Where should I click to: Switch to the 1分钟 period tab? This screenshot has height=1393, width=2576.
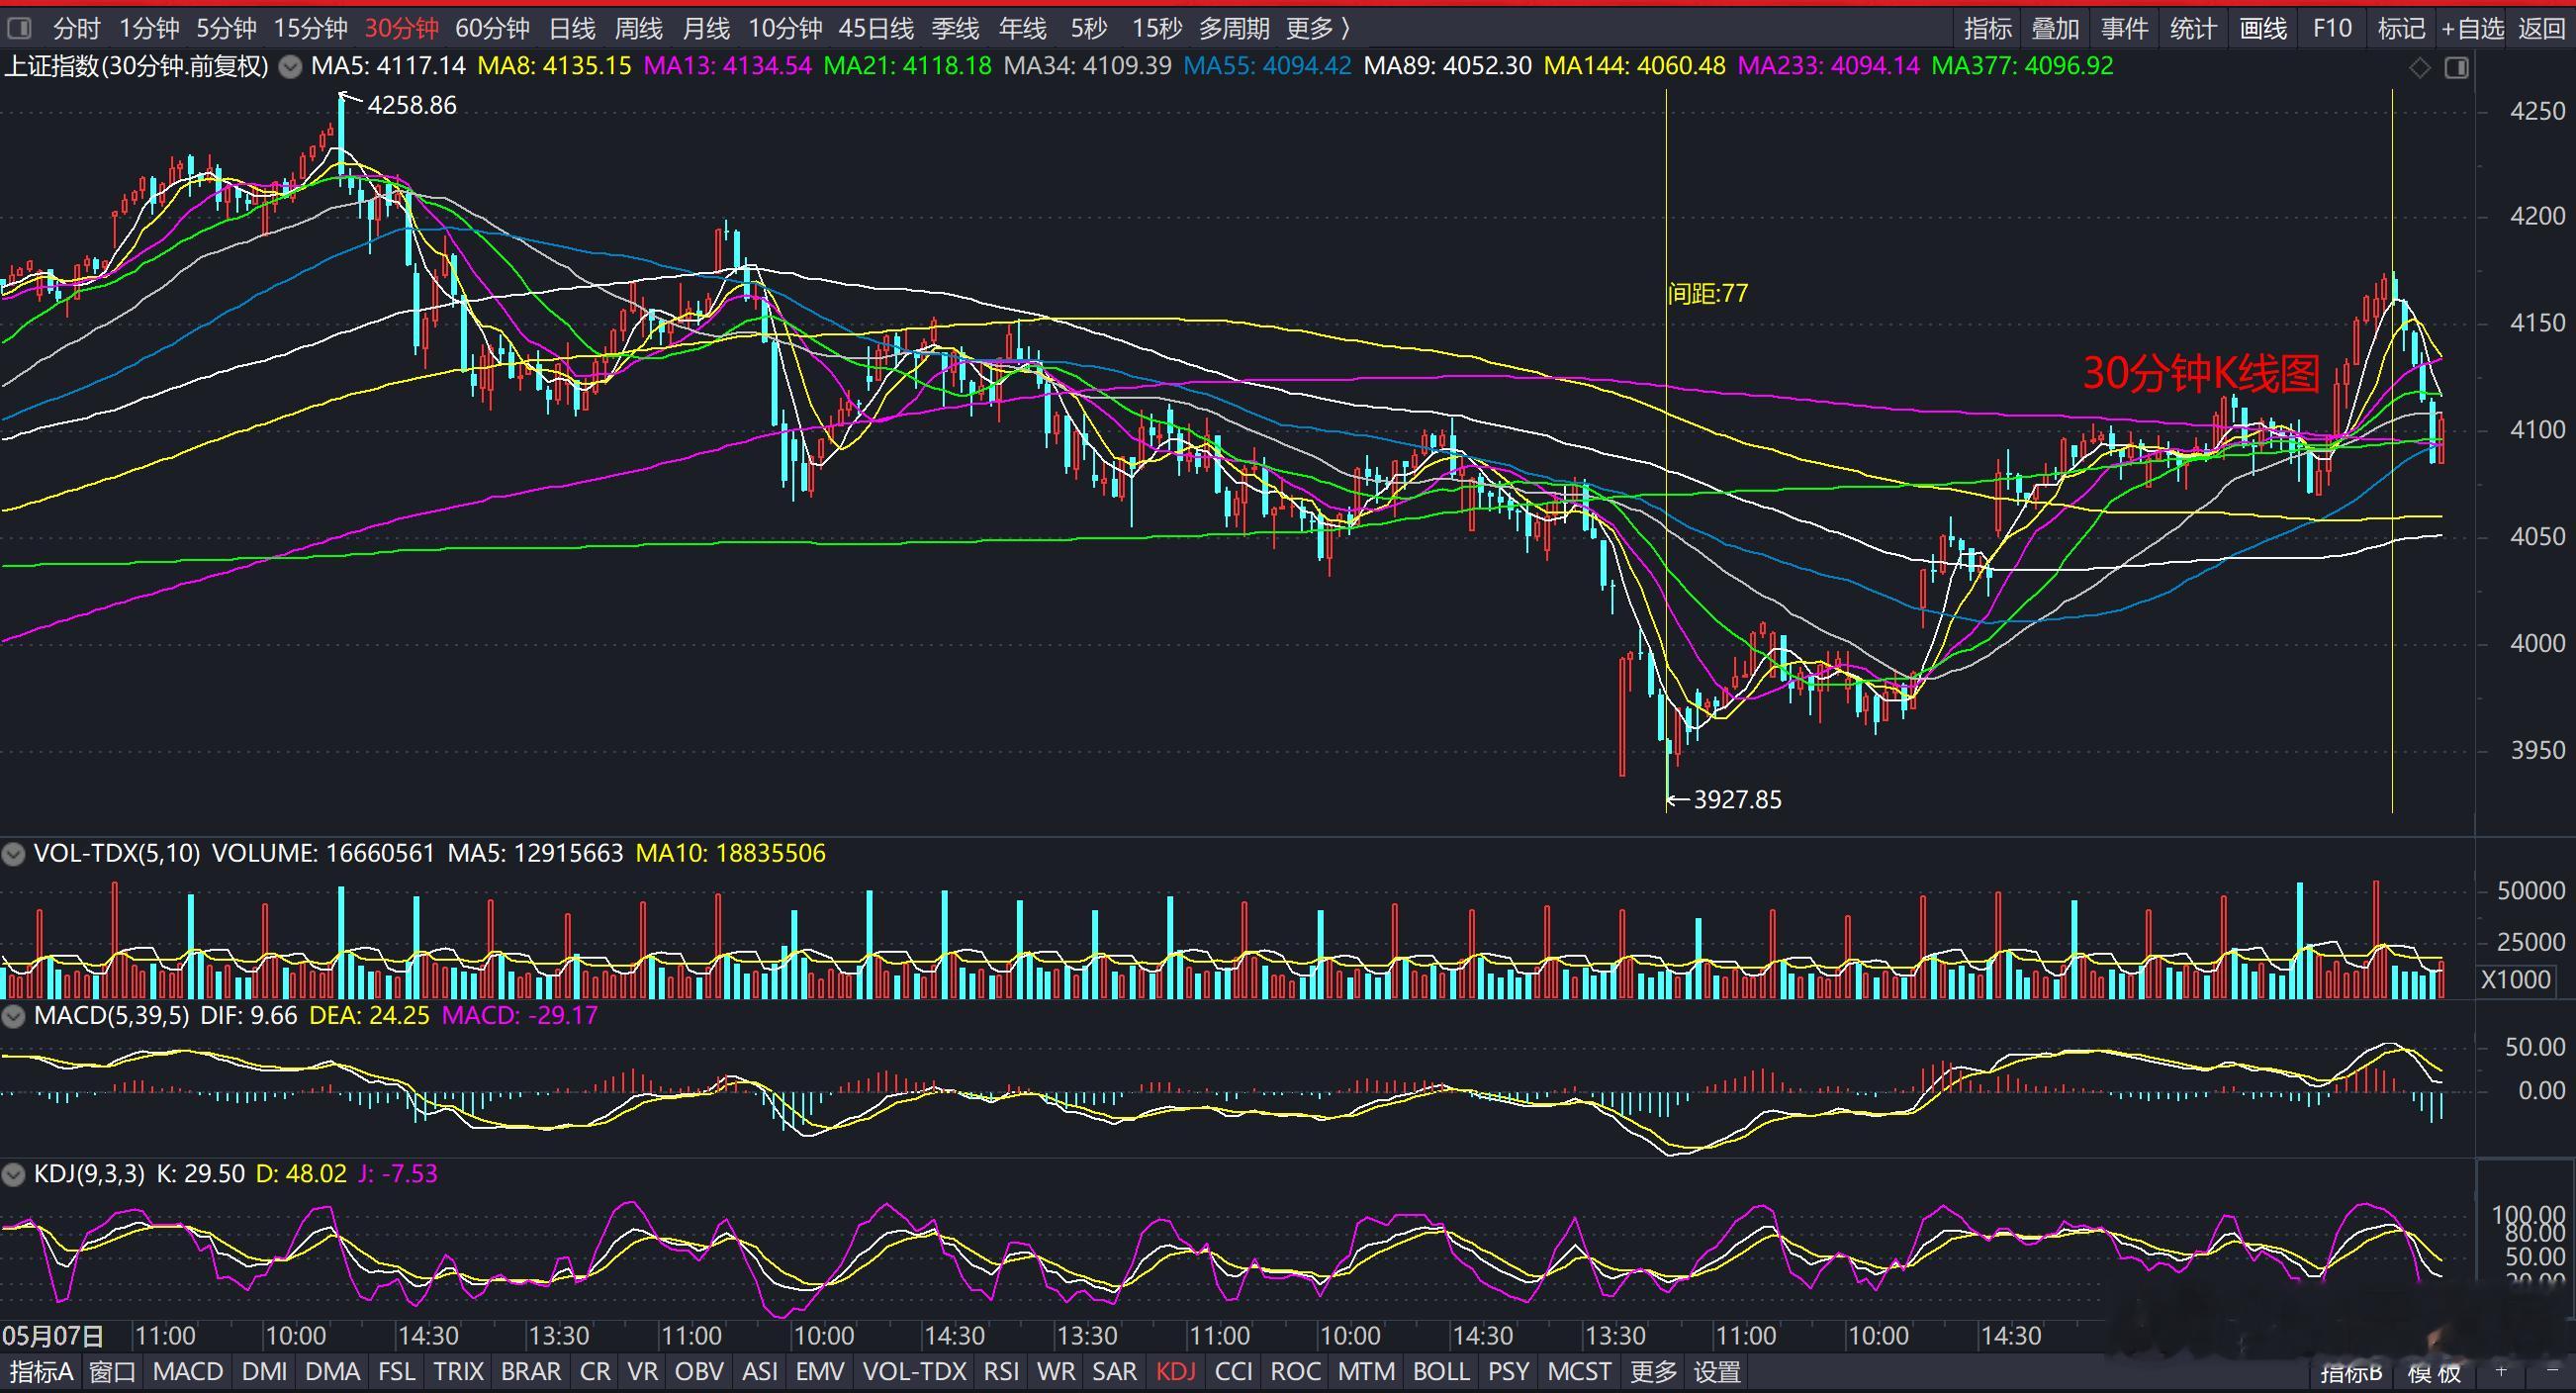pos(149,28)
